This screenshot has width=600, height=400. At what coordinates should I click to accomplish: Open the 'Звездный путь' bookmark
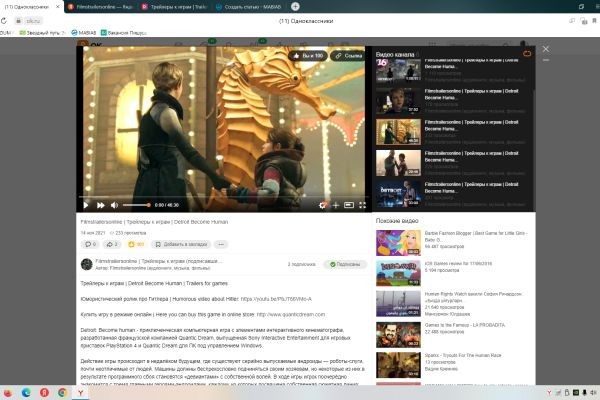point(42,33)
